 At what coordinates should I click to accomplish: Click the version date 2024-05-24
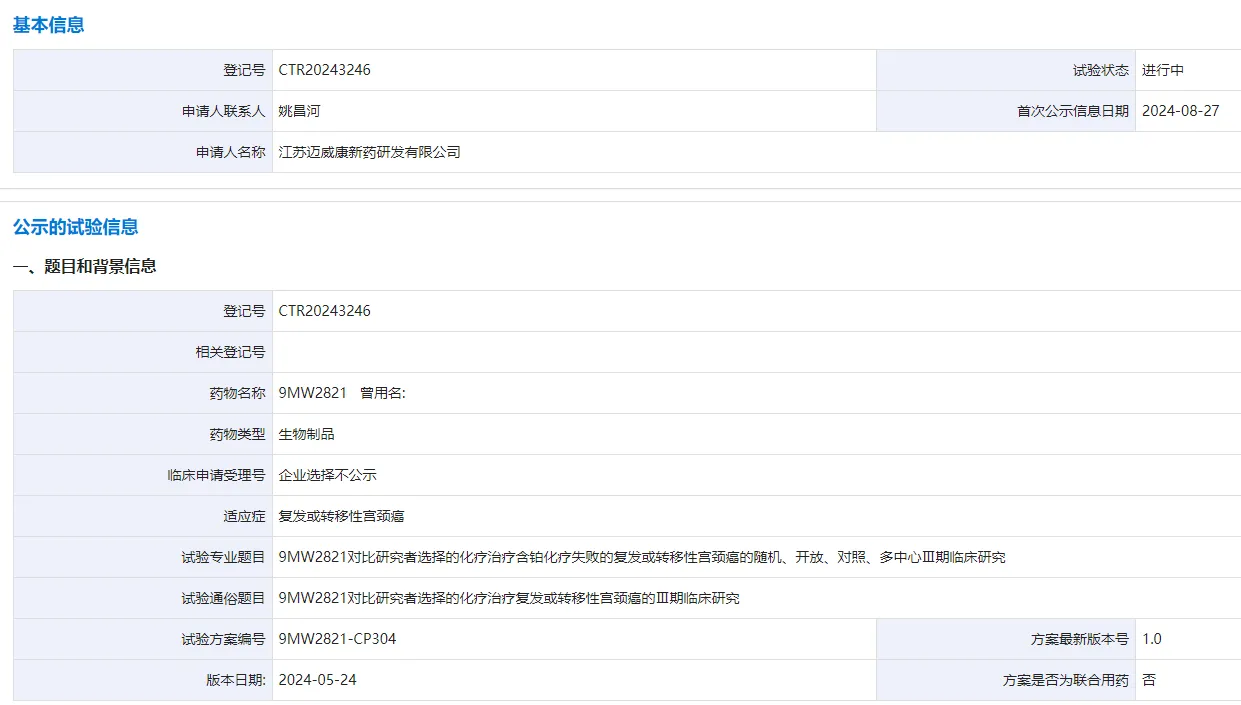pyautogui.click(x=317, y=680)
